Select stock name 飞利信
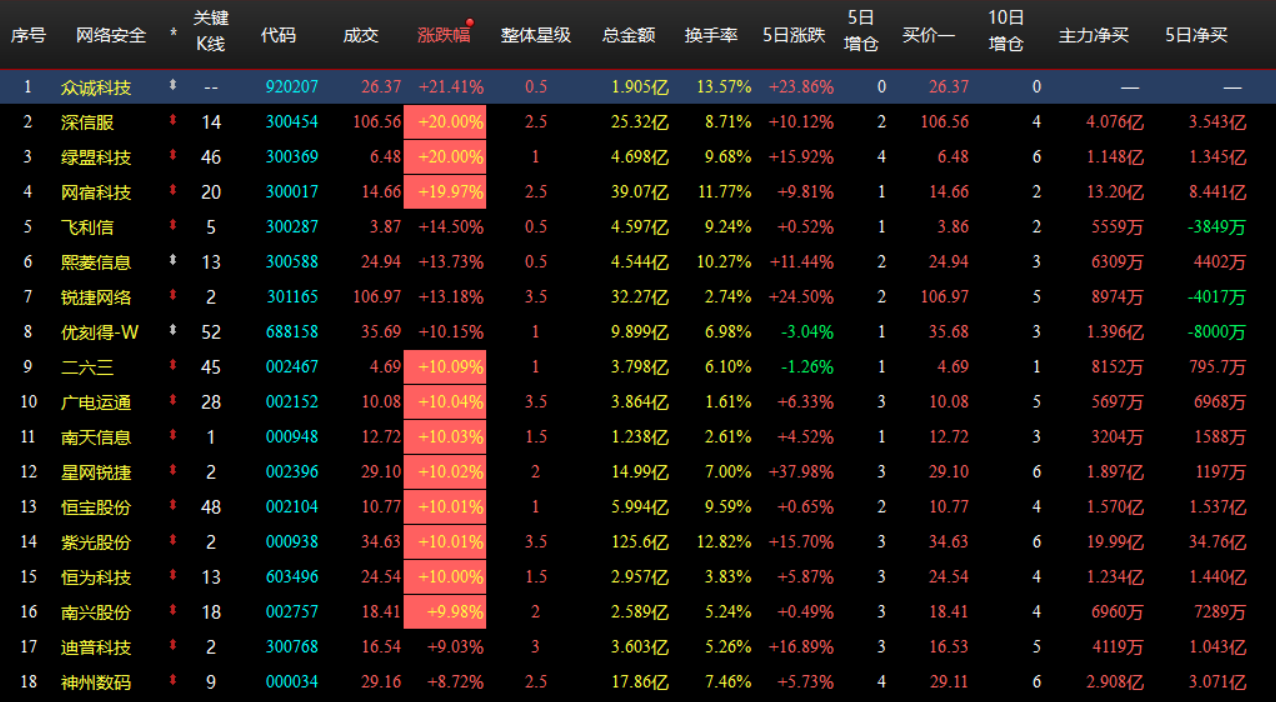Viewport: 1276px width, 702px height. (87, 227)
